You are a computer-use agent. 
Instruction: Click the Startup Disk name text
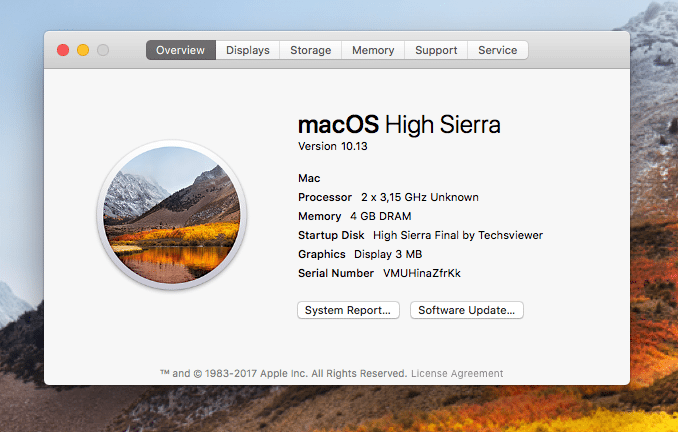click(x=458, y=235)
